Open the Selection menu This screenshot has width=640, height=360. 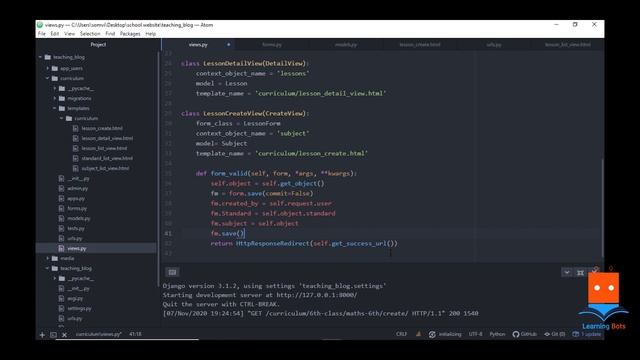tap(90, 34)
